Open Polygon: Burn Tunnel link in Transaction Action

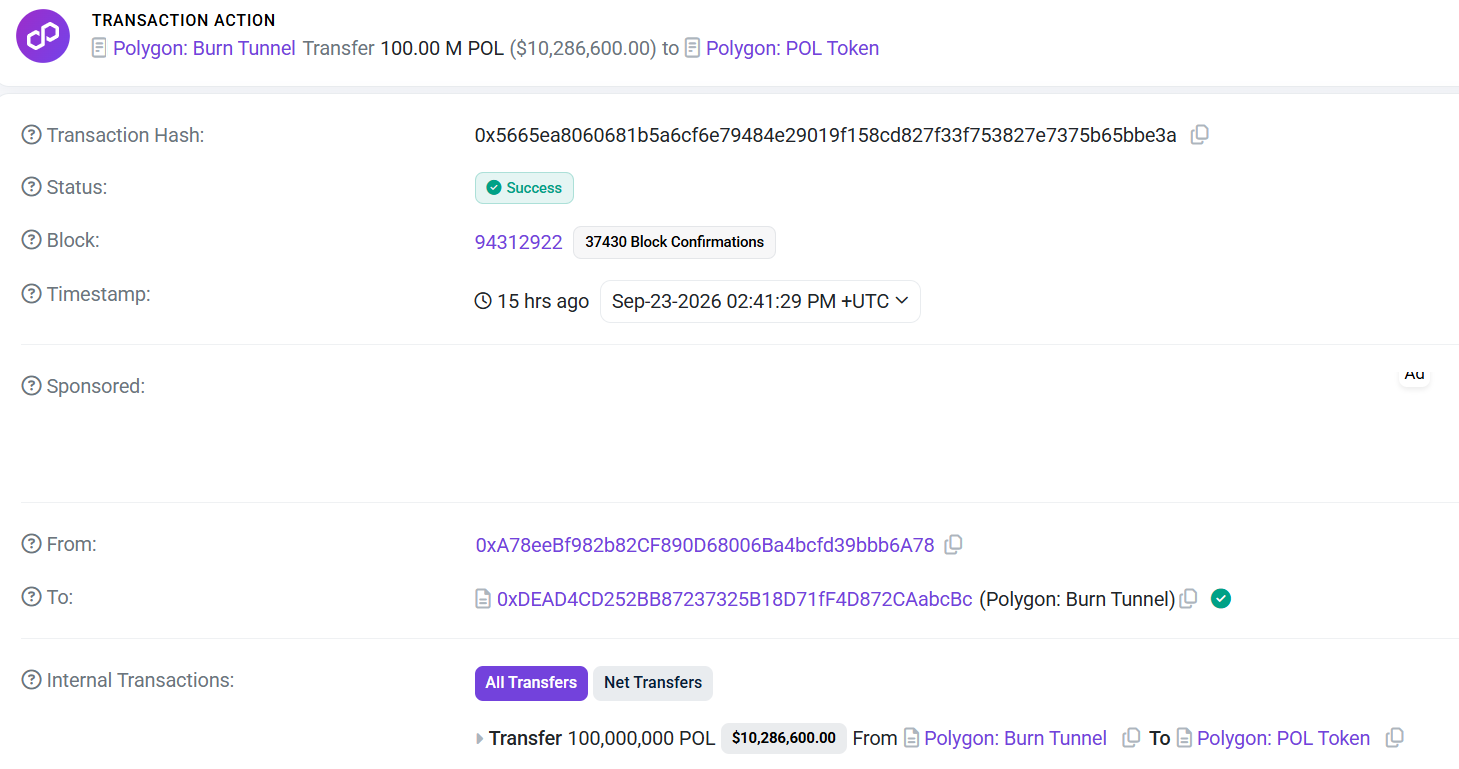tap(204, 48)
